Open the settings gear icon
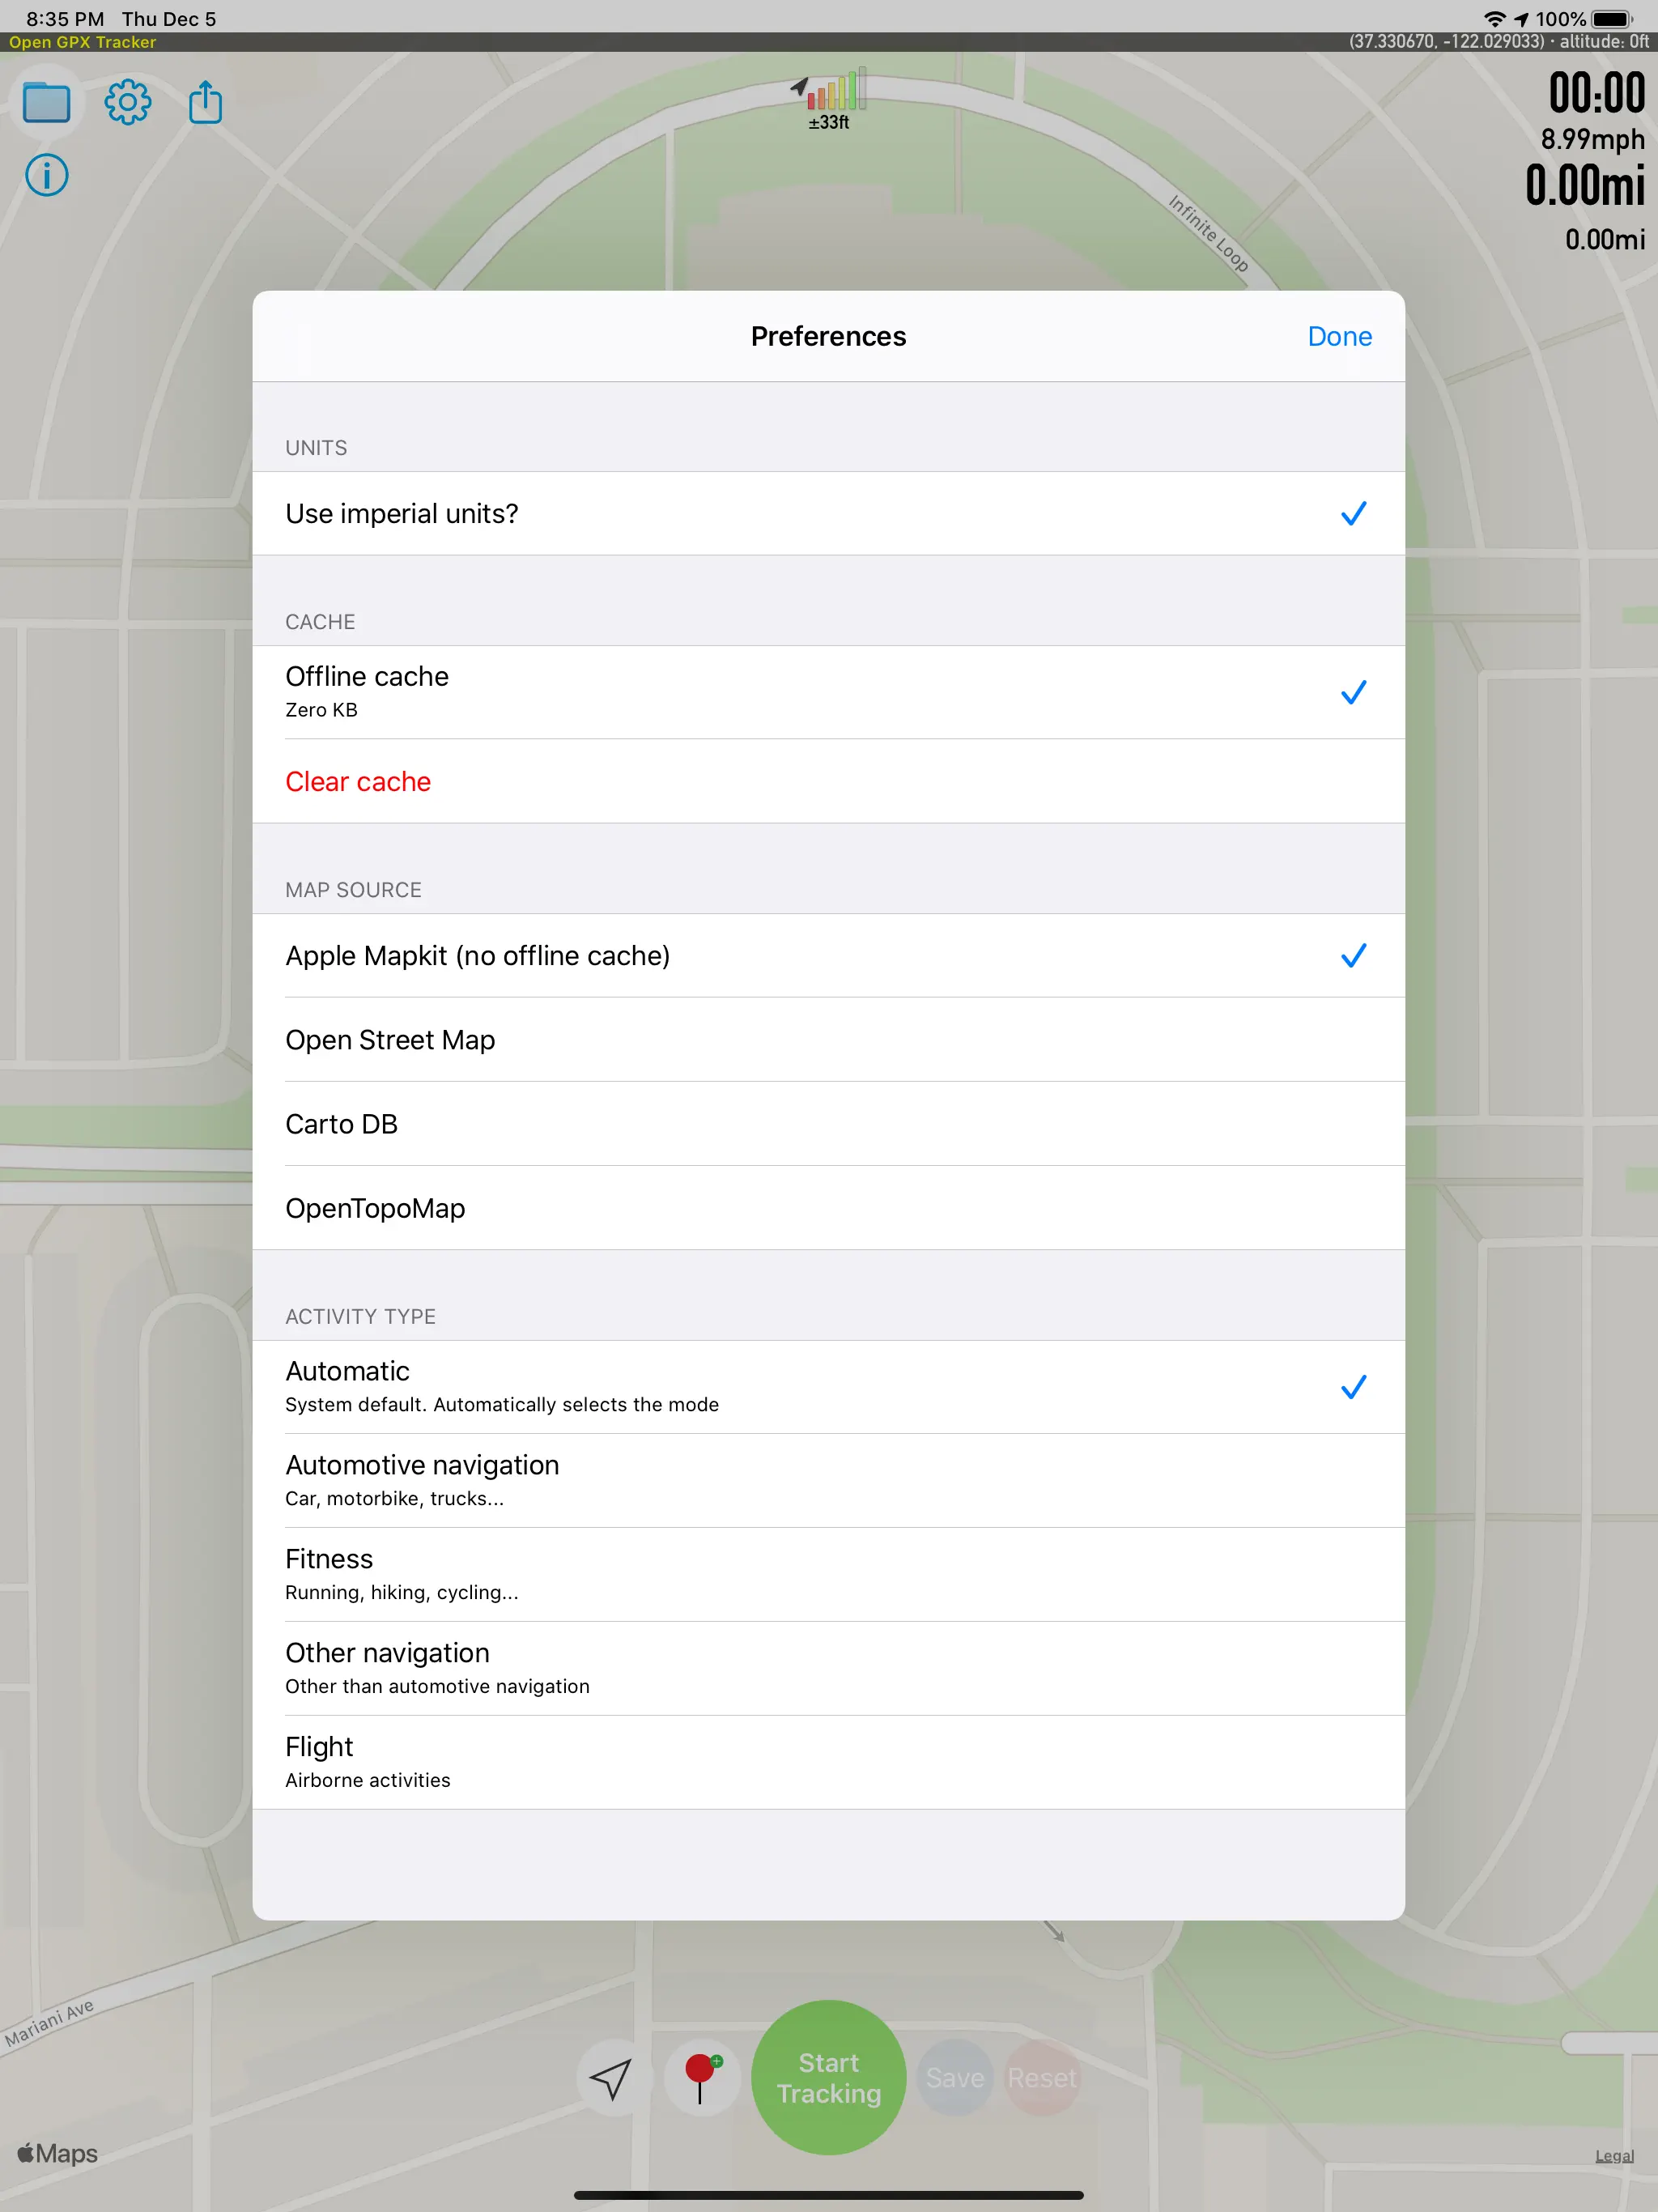Screen dimensions: 1658x2212 tap(128, 102)
